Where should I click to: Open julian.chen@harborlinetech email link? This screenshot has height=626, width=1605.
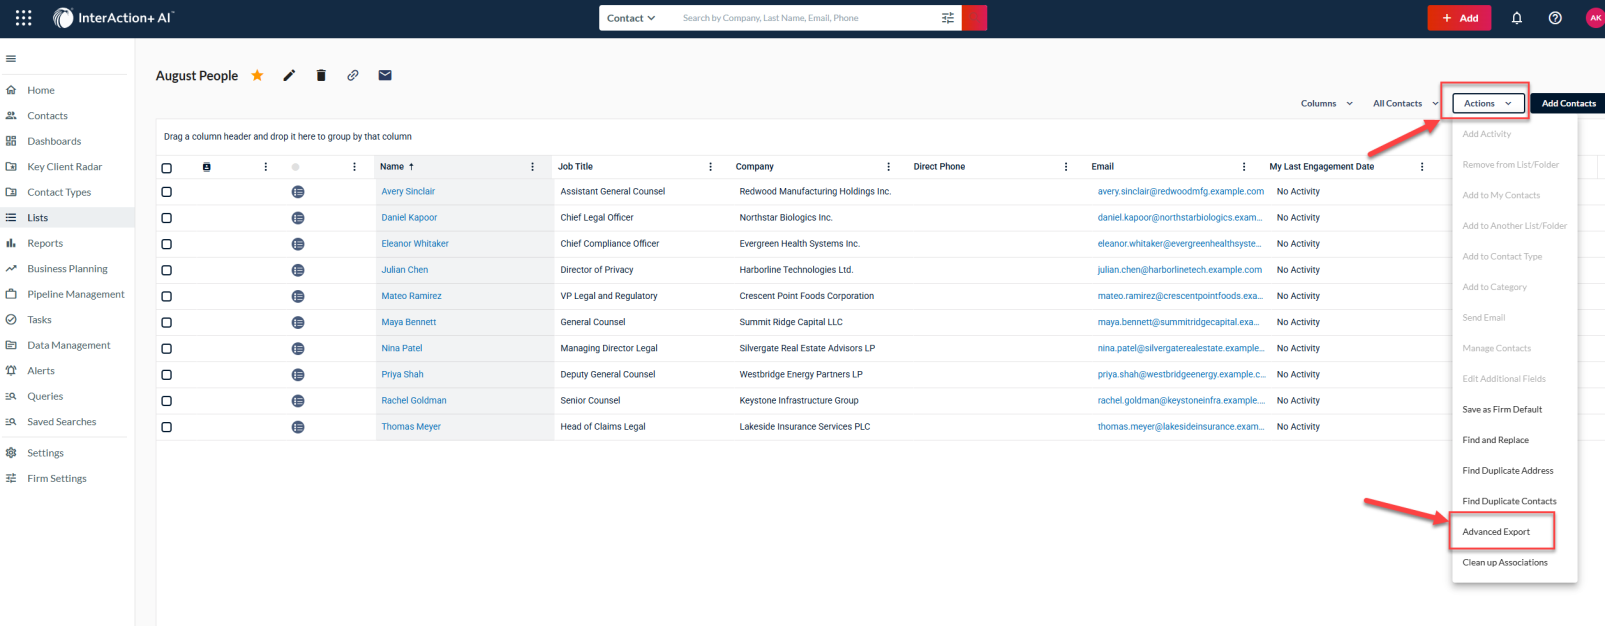pos(1179,270)
